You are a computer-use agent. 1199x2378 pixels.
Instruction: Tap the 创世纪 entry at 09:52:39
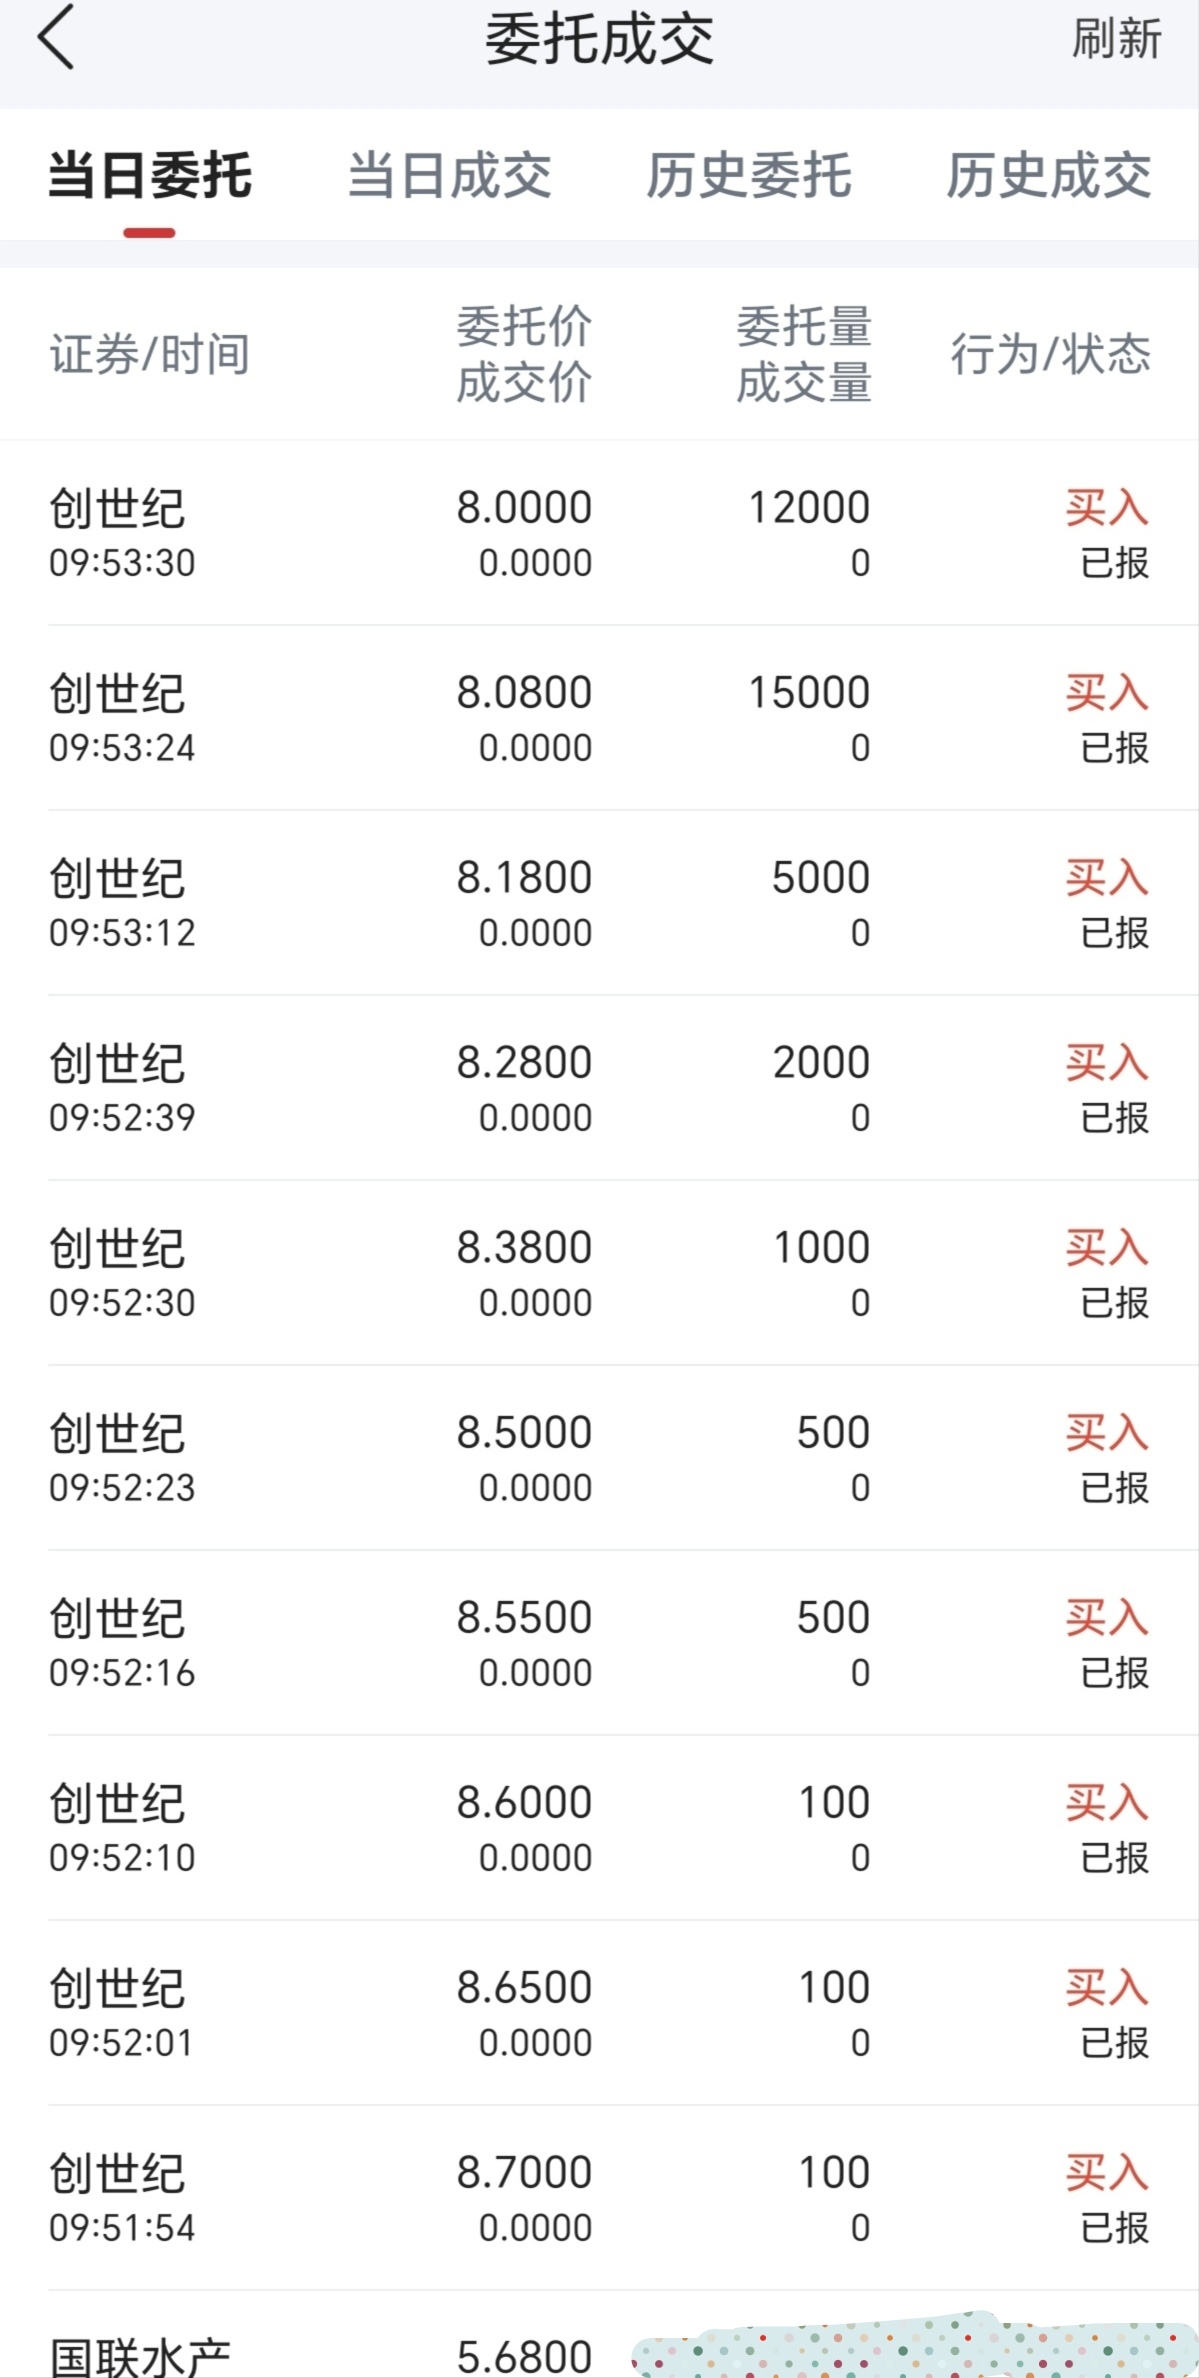pos(600,1088)
